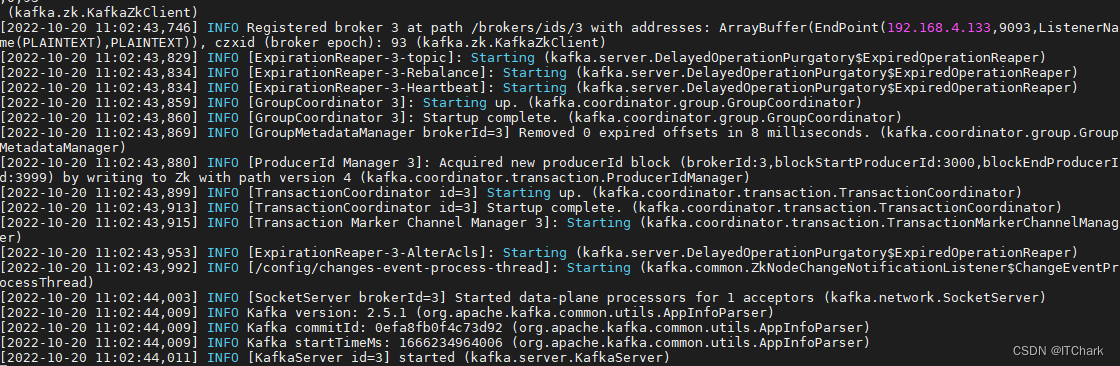This screenshot has width=1120, height=366.
Task: Click the cyan 'Starting' after Transaction Marker Channel Manager
Action: (x=599, y=222)
